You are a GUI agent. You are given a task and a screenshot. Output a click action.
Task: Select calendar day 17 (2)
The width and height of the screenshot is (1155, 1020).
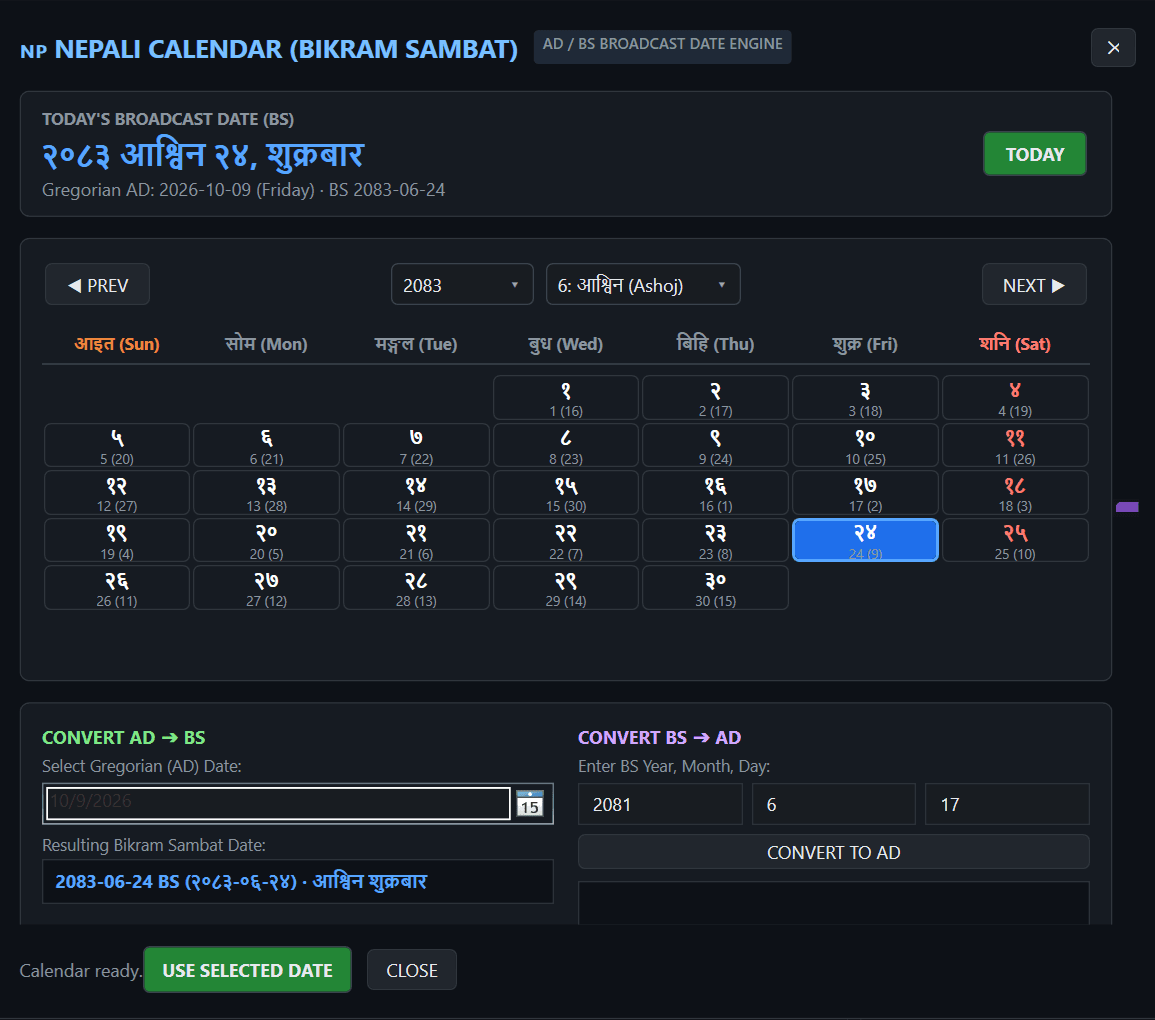coord(866,493)
